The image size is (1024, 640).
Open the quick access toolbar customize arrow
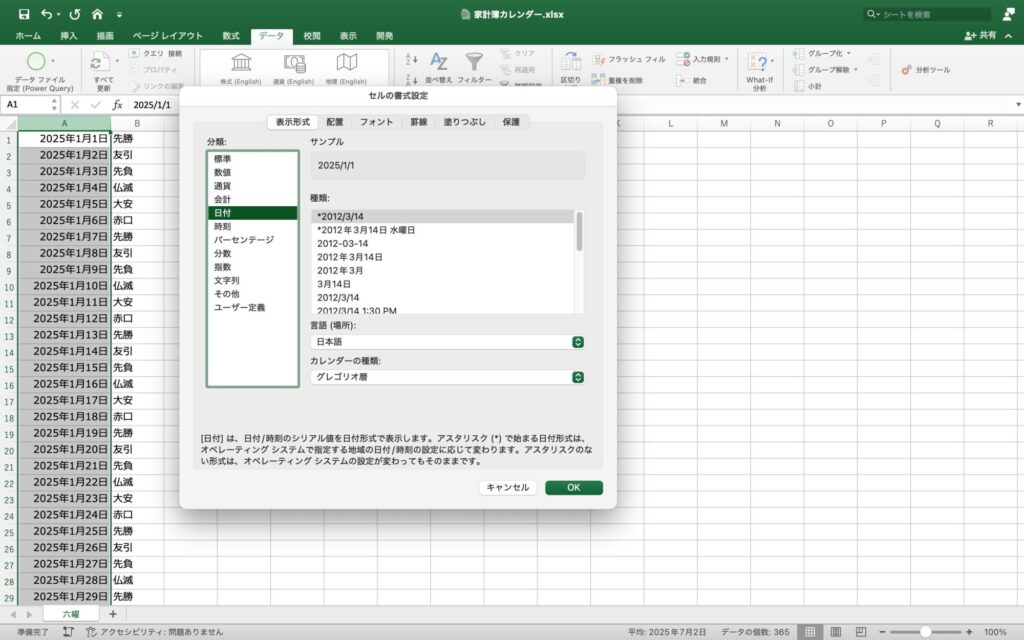point(119,14)
